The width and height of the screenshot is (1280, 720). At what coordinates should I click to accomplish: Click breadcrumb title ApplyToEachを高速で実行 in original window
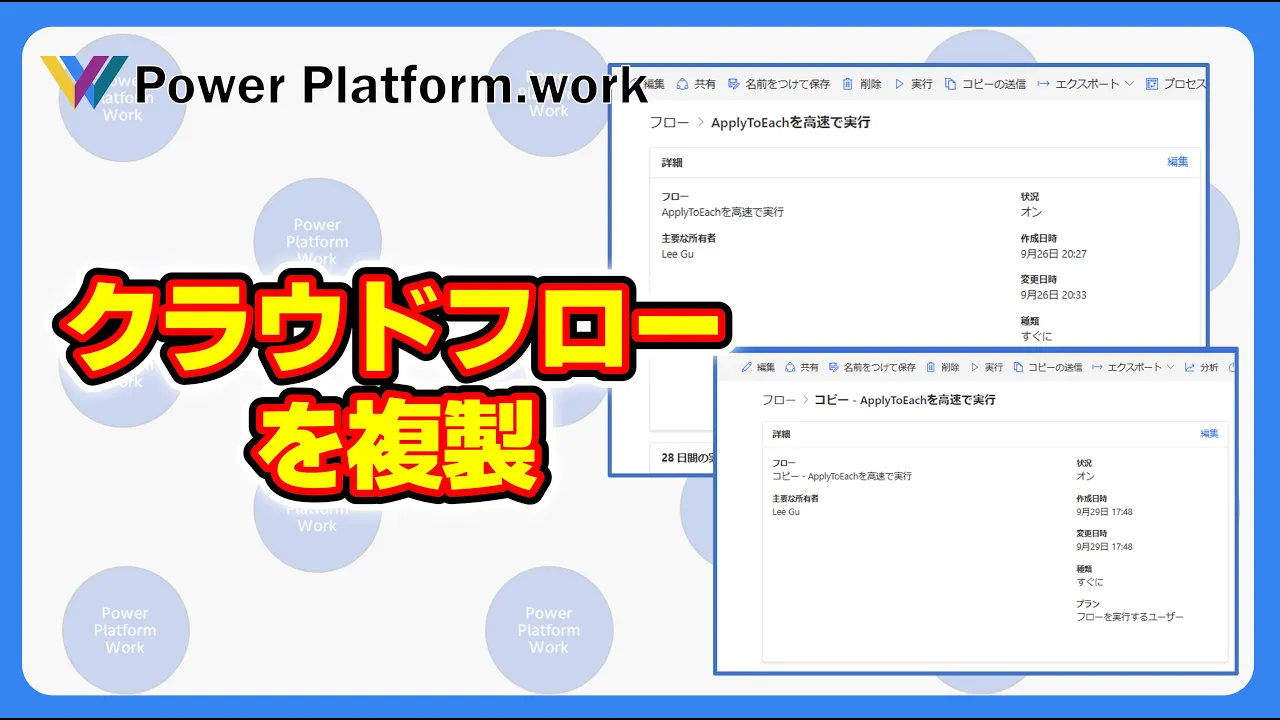pyautogui.click(x=790, y=122)
